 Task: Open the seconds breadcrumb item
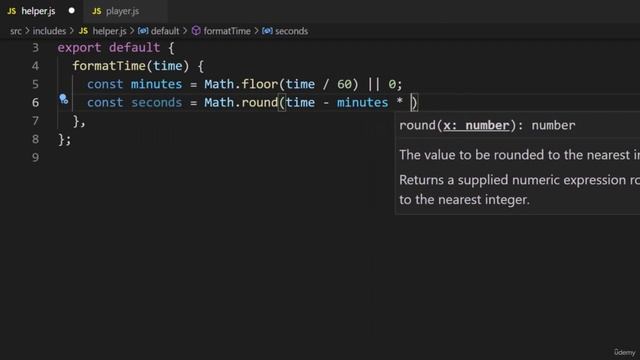(x=291, y=31)
